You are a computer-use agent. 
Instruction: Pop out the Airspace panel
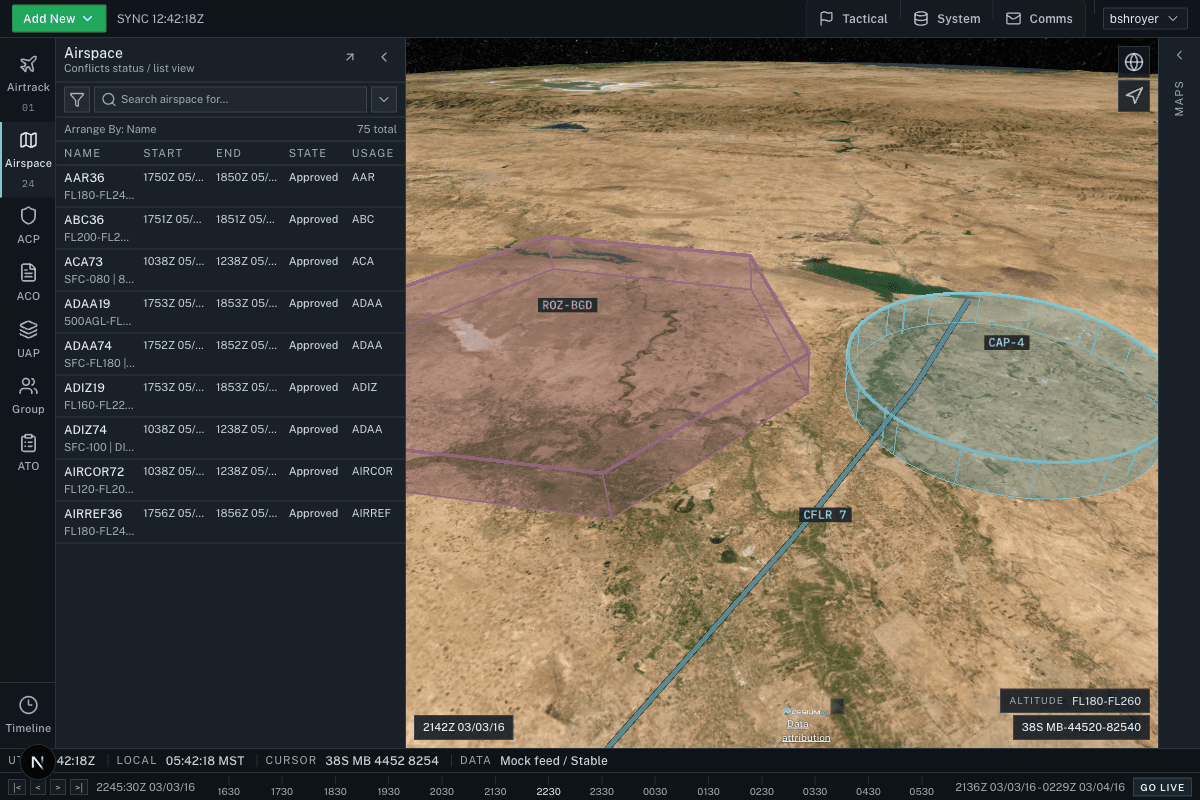pyautogui.click(x=350, y=58)
